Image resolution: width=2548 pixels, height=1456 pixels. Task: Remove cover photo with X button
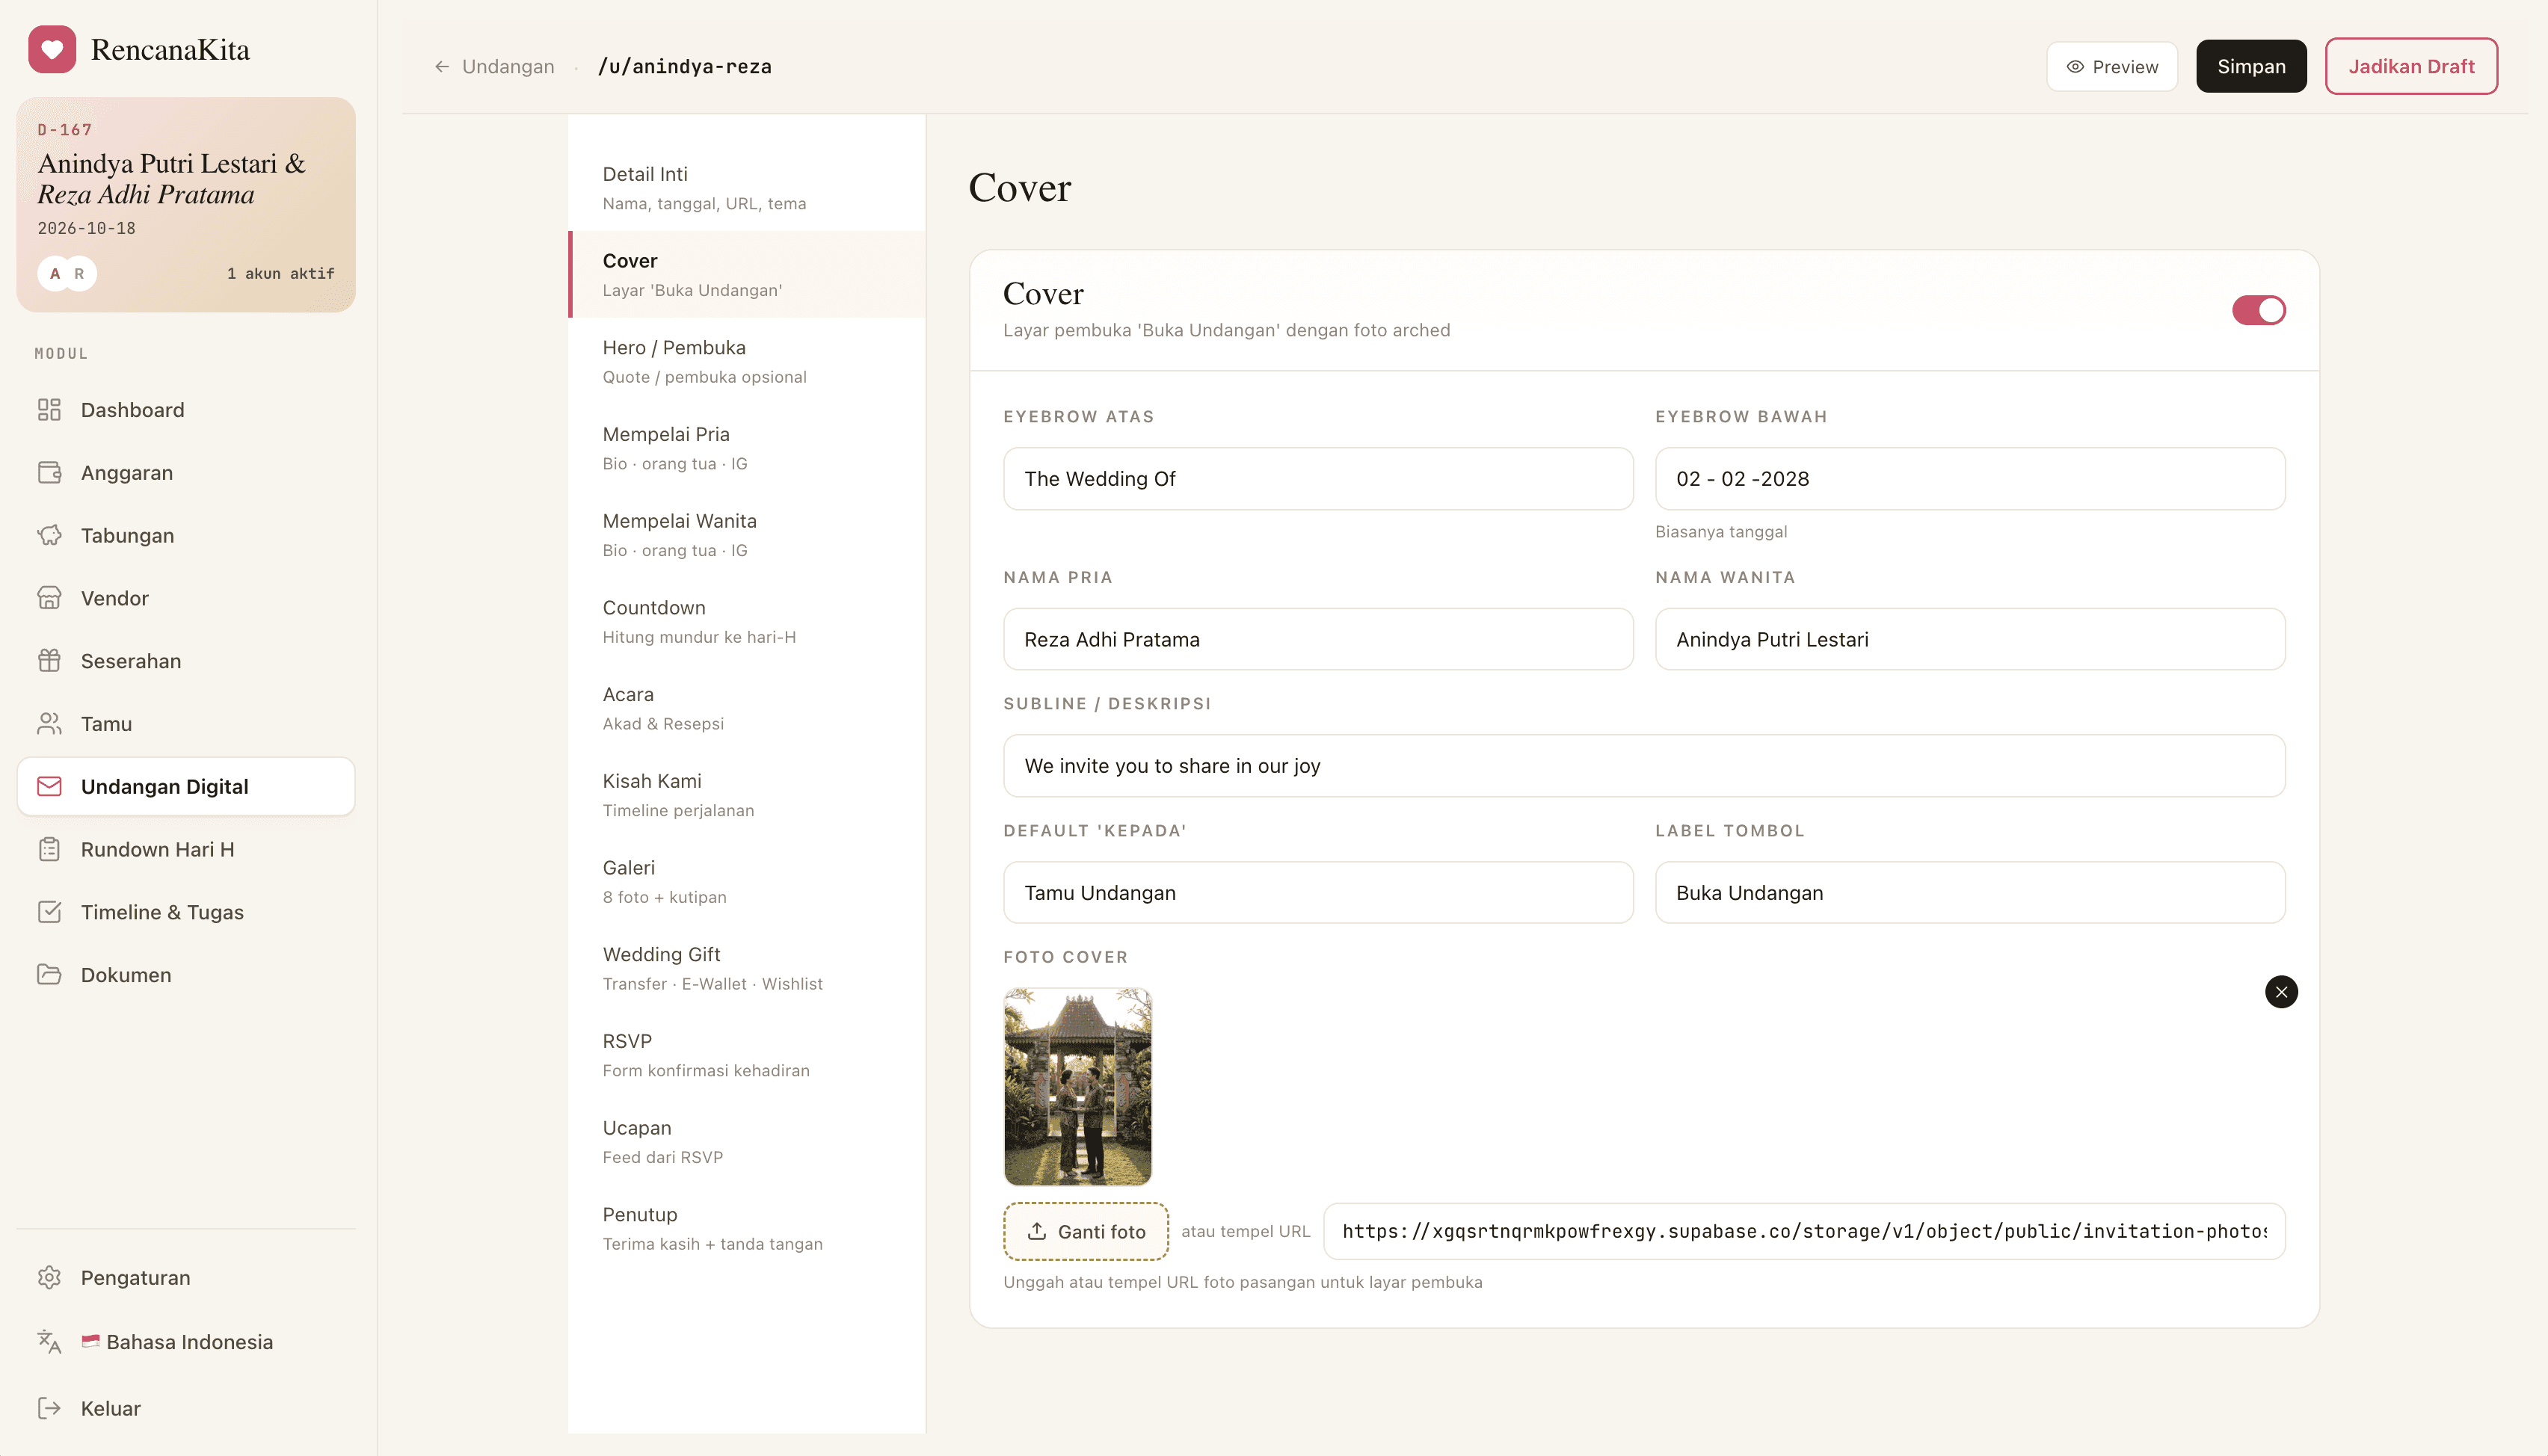pyautogui.click(x=2281, y=992)
